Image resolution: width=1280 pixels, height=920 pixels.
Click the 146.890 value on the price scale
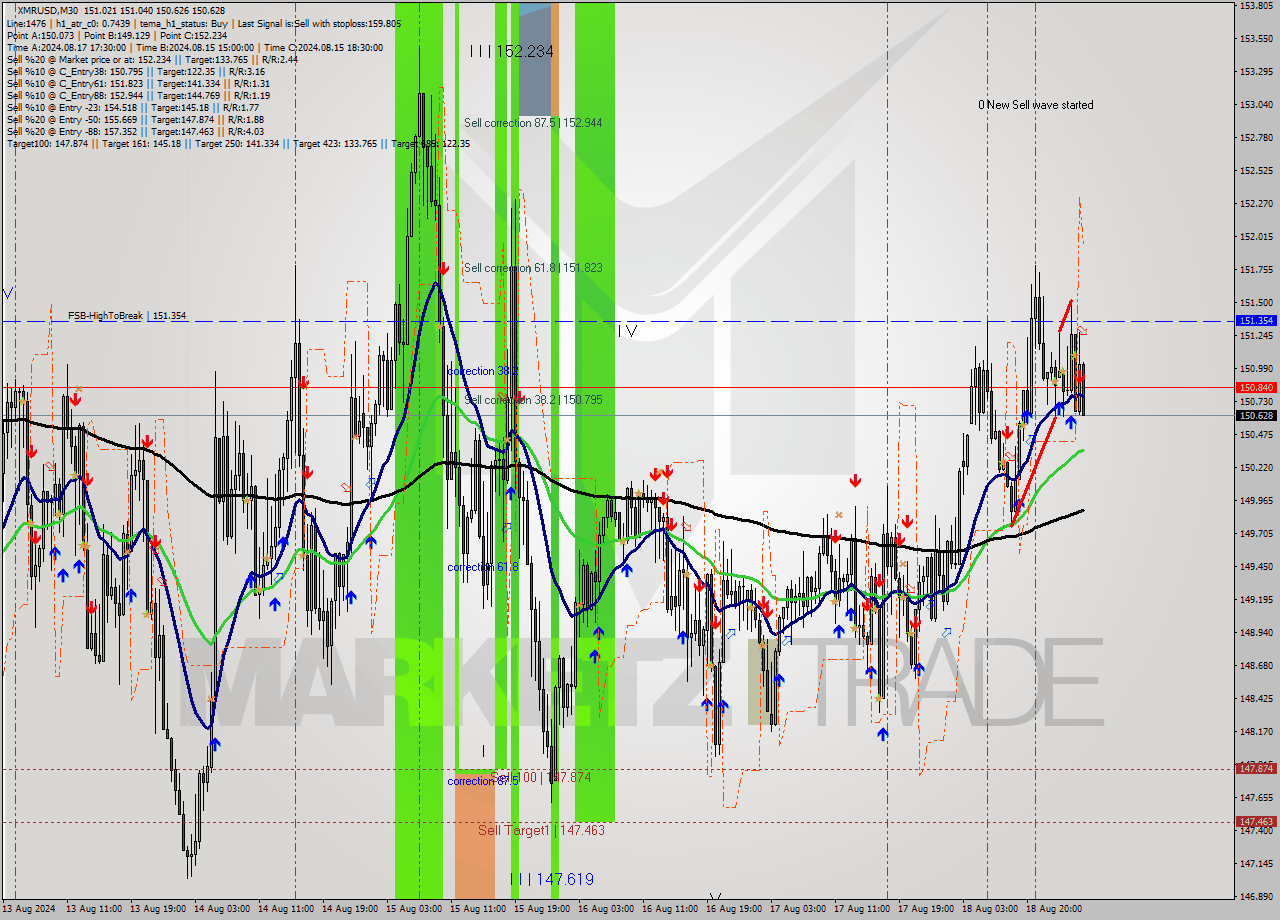coord(1256,896)
